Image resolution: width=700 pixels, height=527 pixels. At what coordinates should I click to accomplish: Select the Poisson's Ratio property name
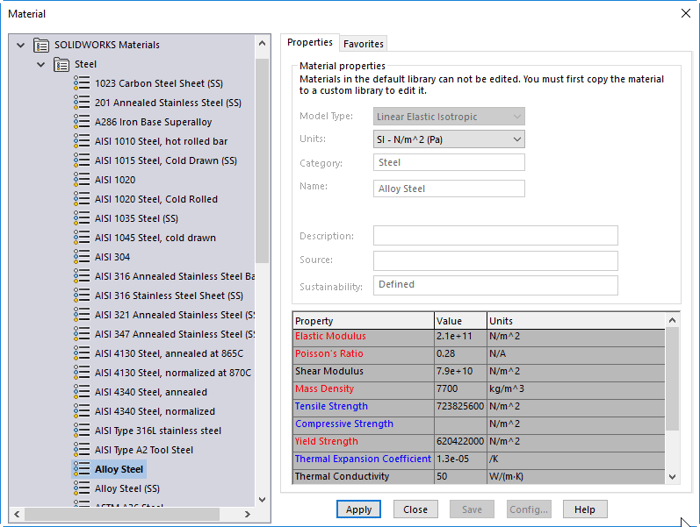point(329,354)
